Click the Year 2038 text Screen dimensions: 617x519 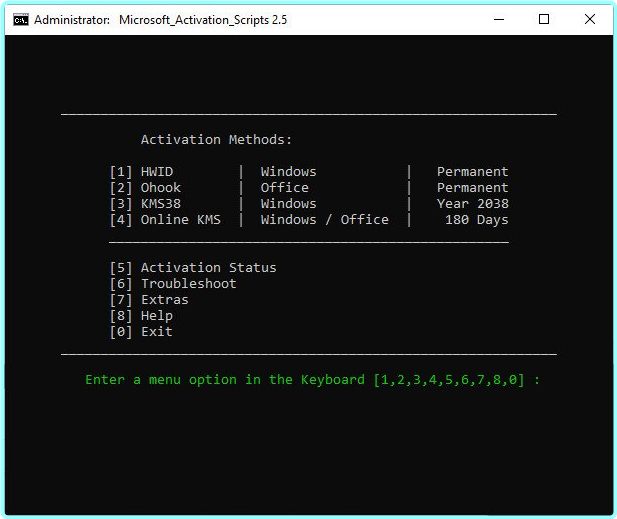coord(472,204)
